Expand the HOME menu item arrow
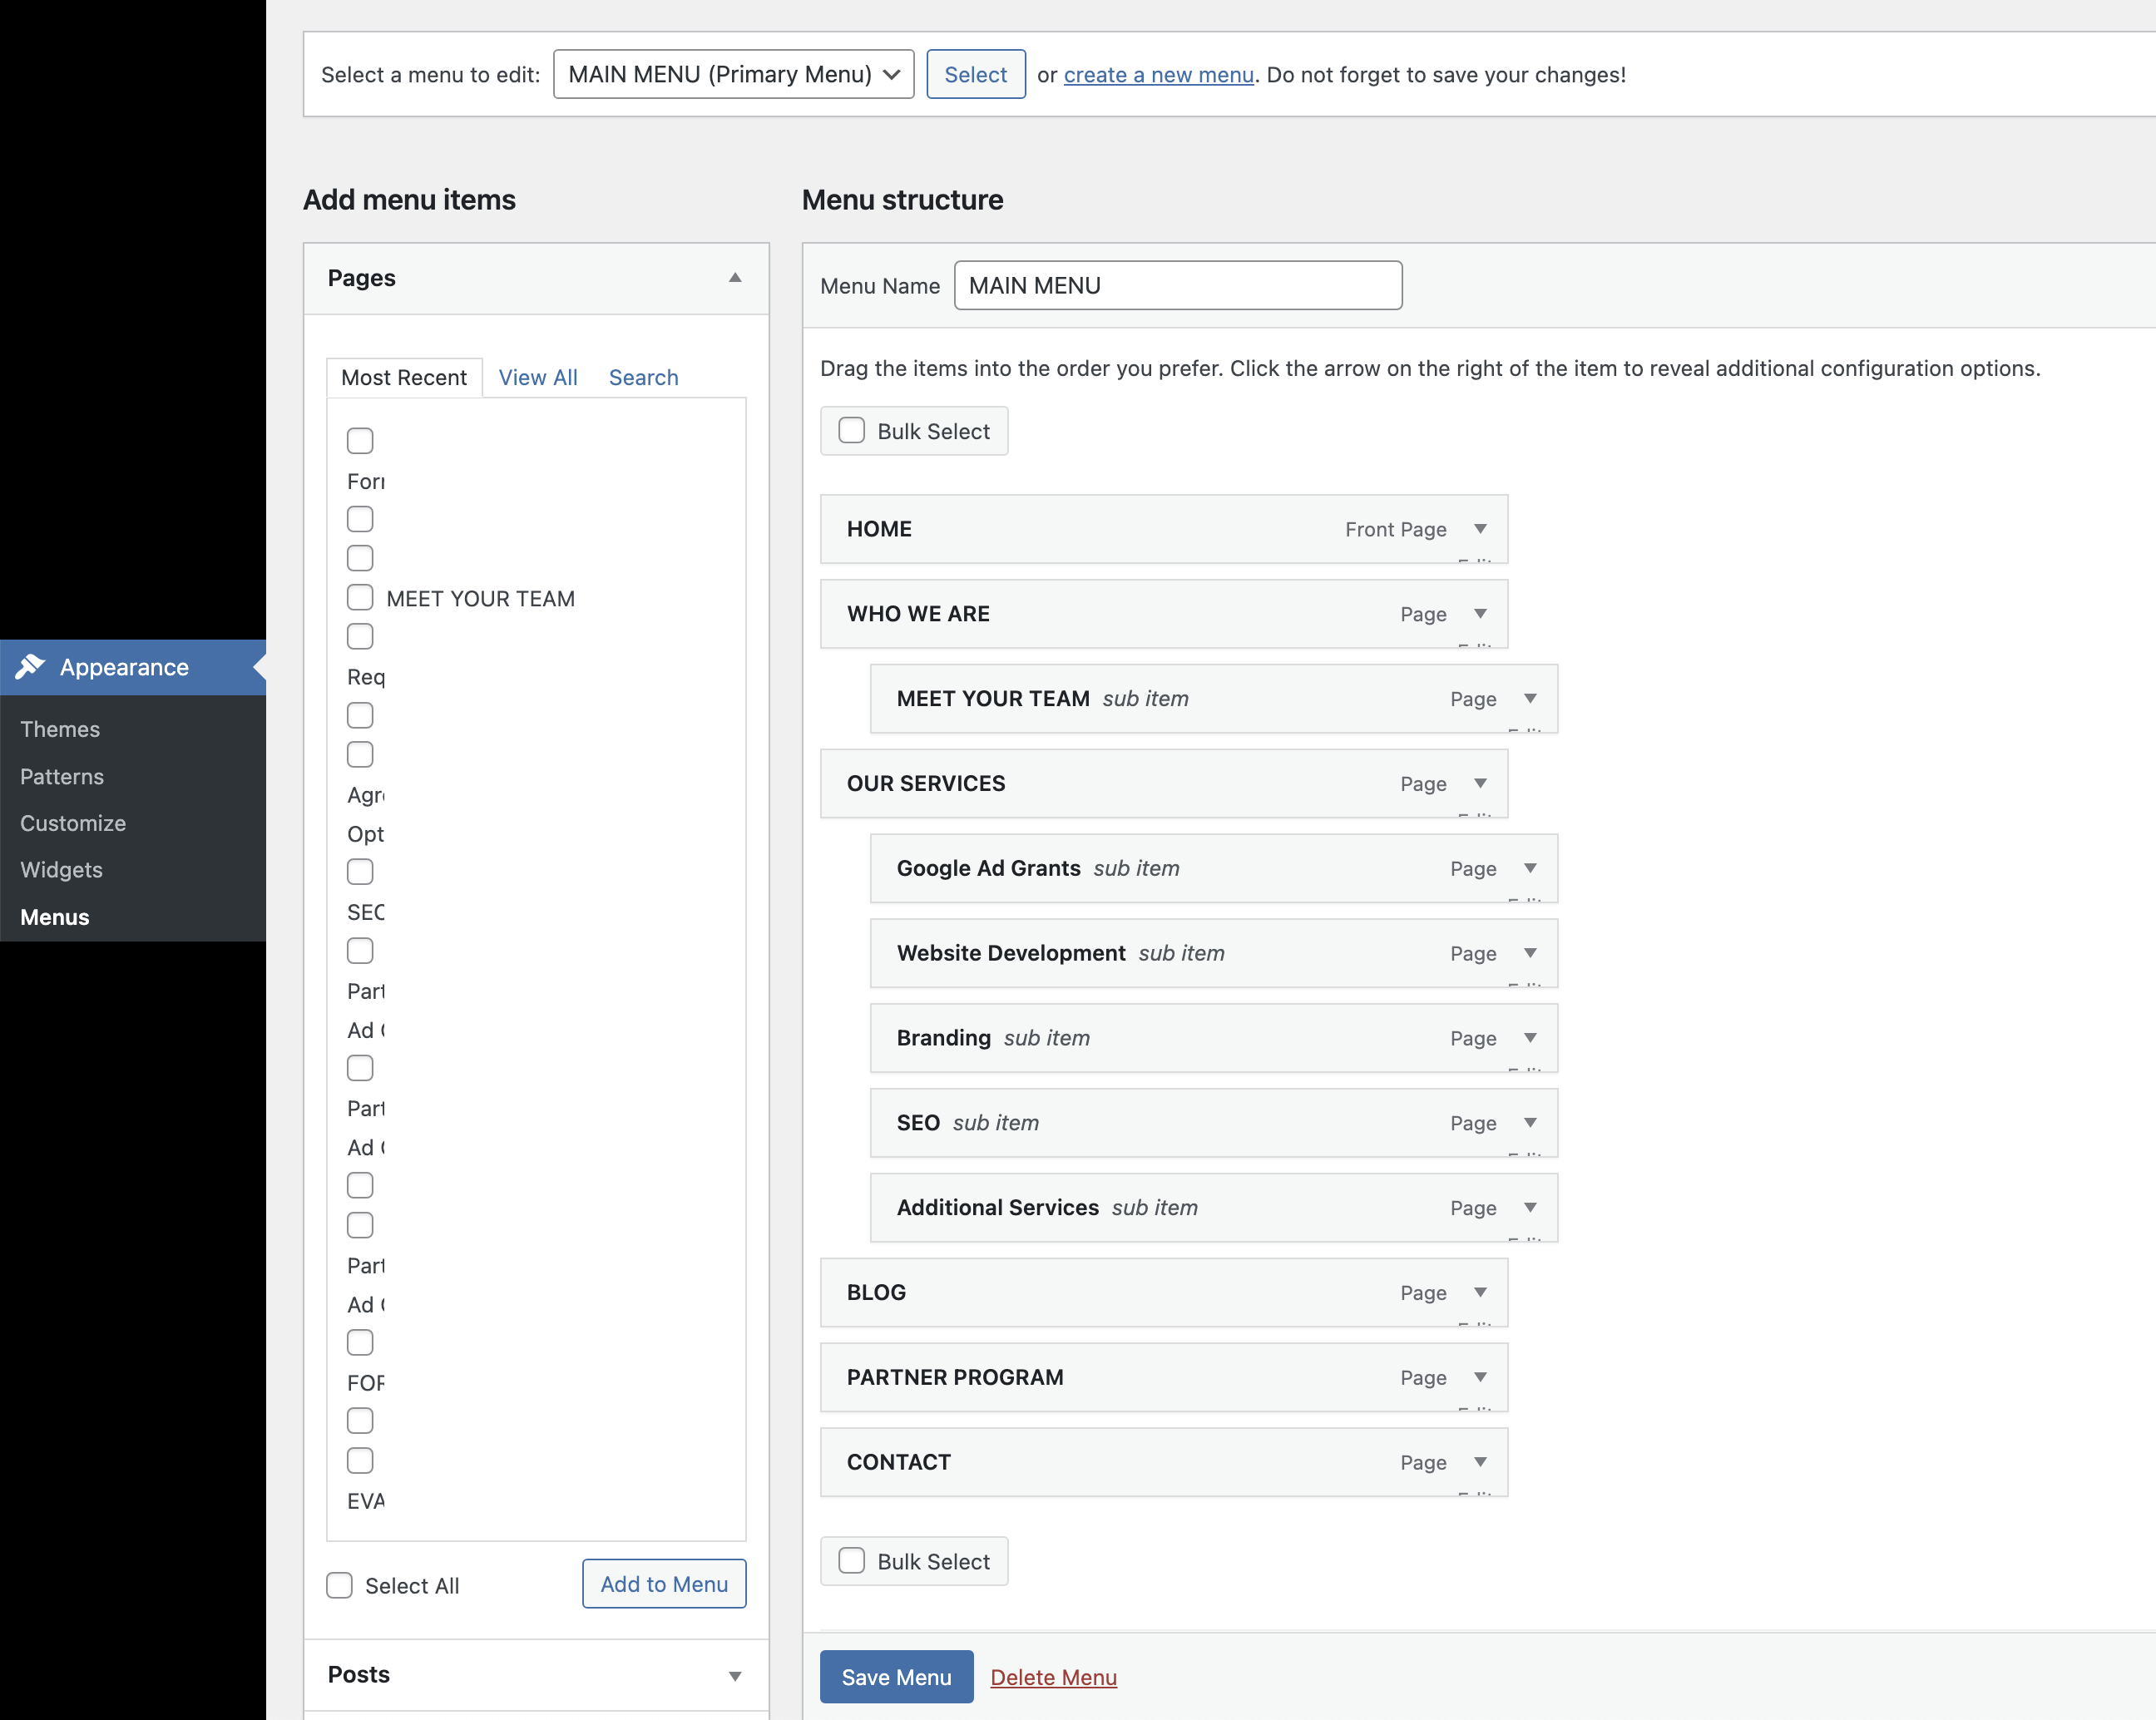Image resolution: width=2156 pixels, height=1720 pixels. point(1480,529)
